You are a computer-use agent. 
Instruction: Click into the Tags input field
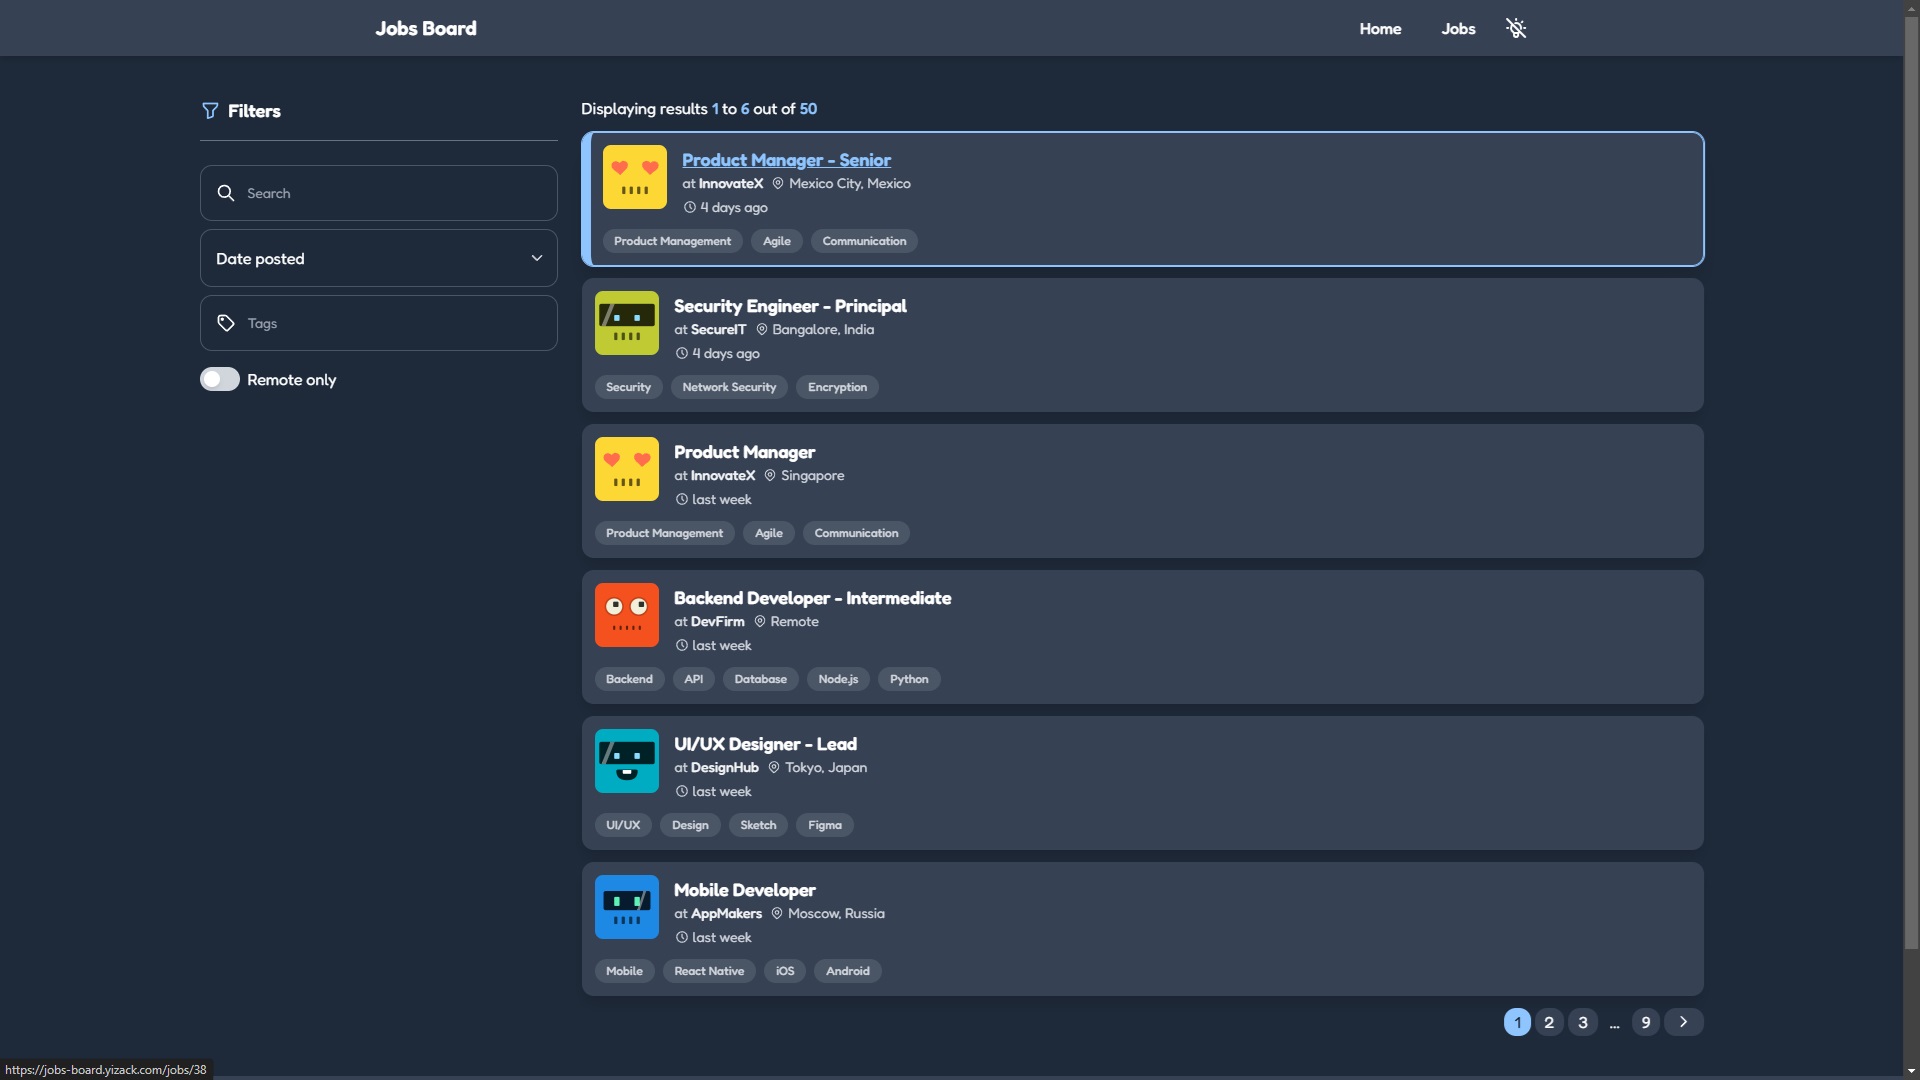coord(379,323)
